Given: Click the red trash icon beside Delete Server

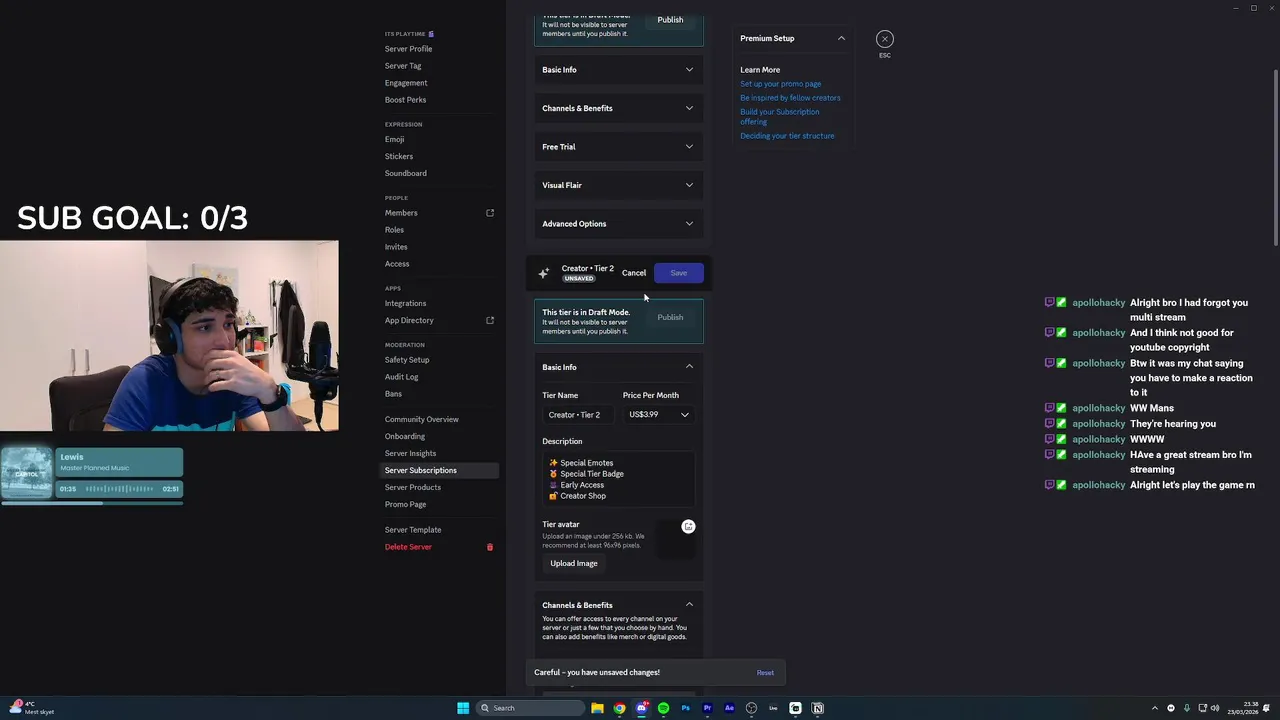Looking at the screenshot, I should click(490, 547).
